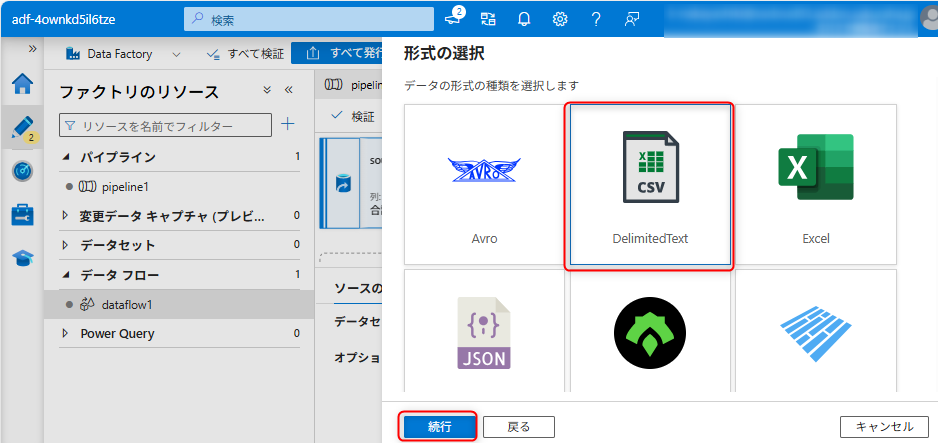
Task: Open the Manage toolbox icon in sidebar
Action: [x=23, y=215]
